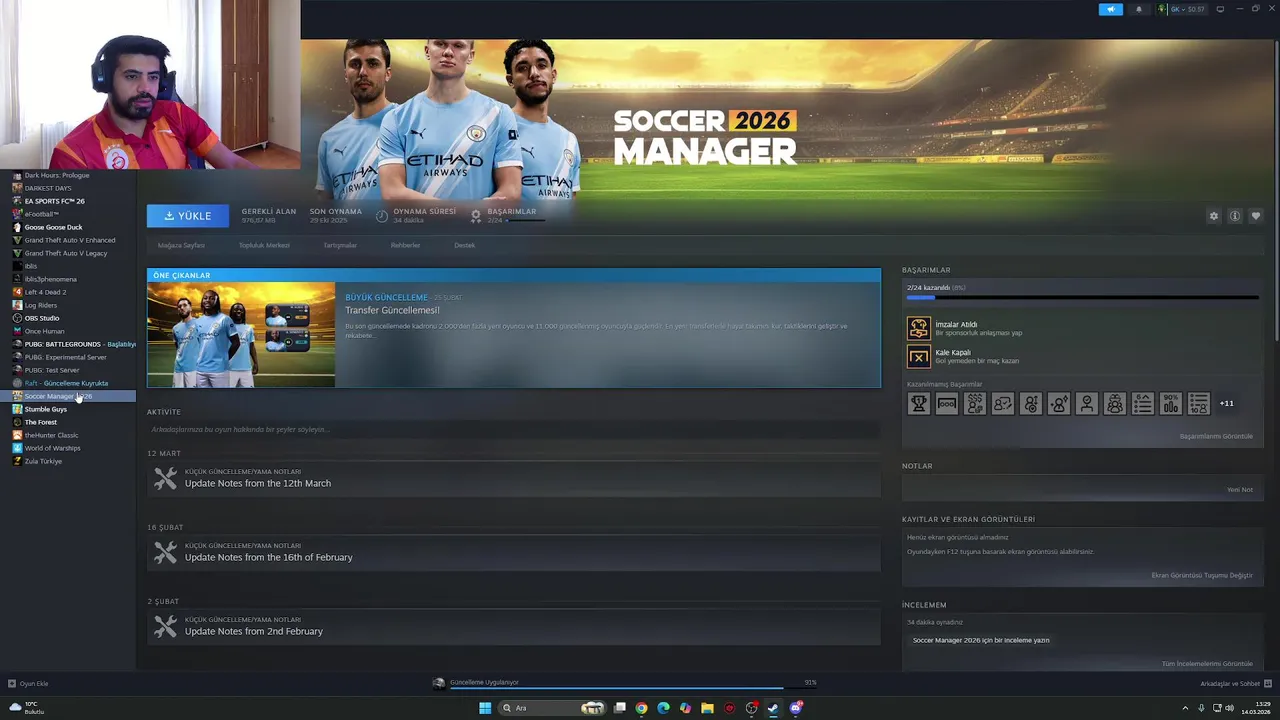This screenshot has width=1280, height=720.
Task: Open the Mağaza Sayfası tab
Action: [x=181, y=245]
